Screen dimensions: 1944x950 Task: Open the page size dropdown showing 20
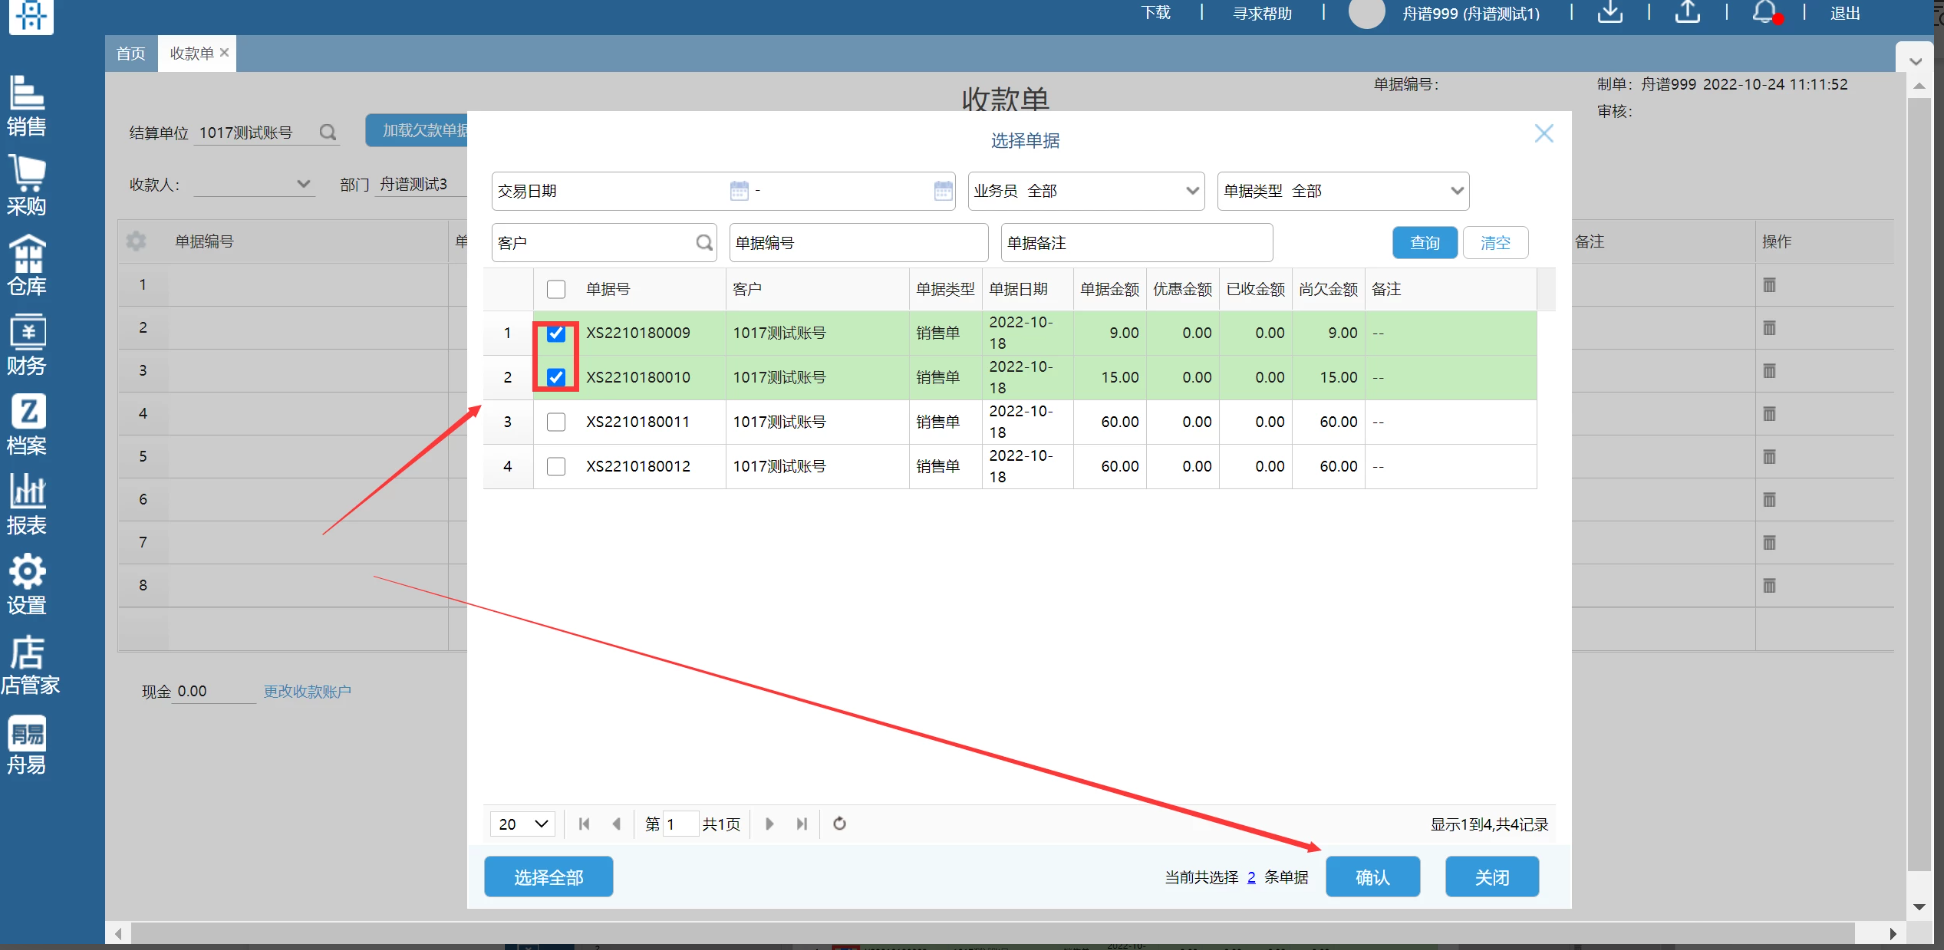coord(523,824)
